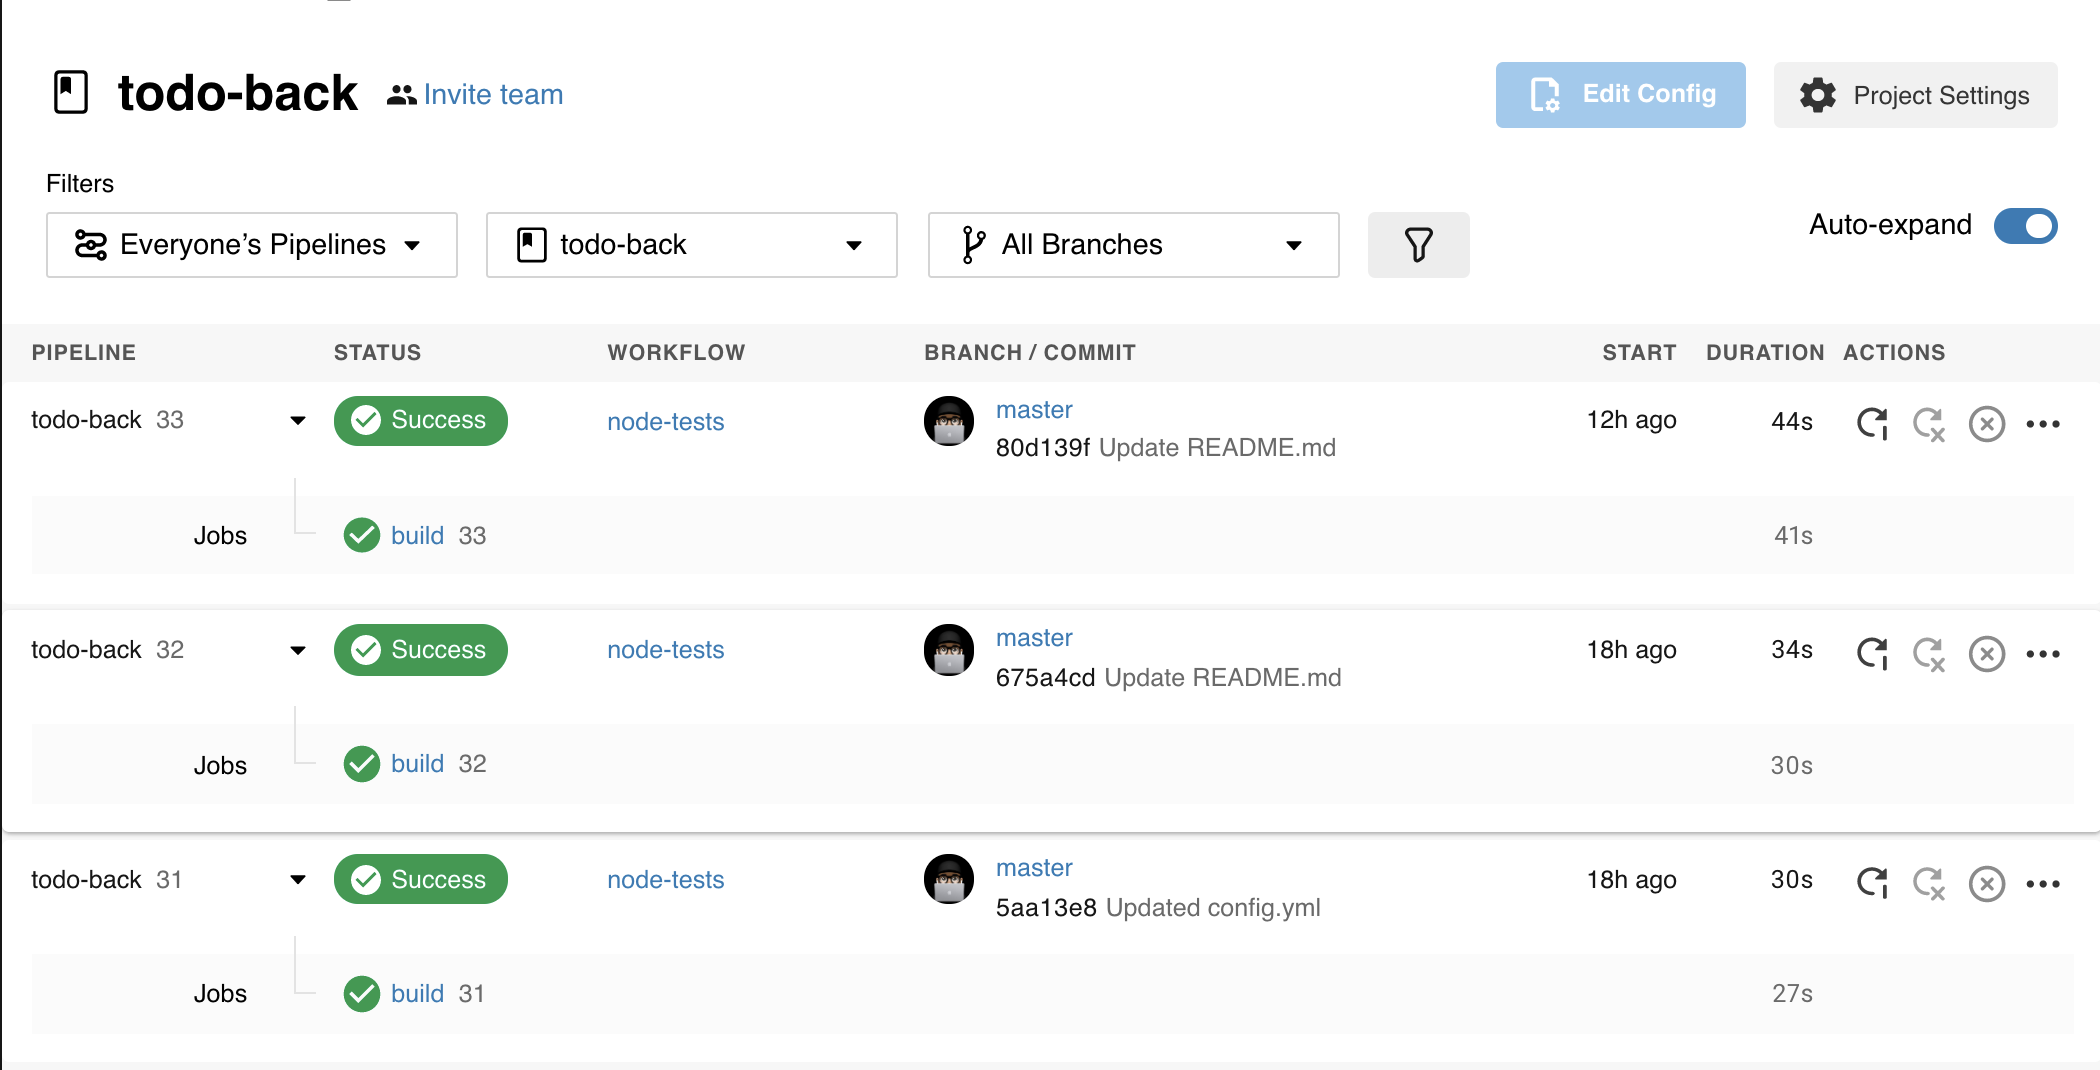Open node-tests workflow for pipeline 32
This screenshot has height=1070, width=2100.
tap(665, 649)
